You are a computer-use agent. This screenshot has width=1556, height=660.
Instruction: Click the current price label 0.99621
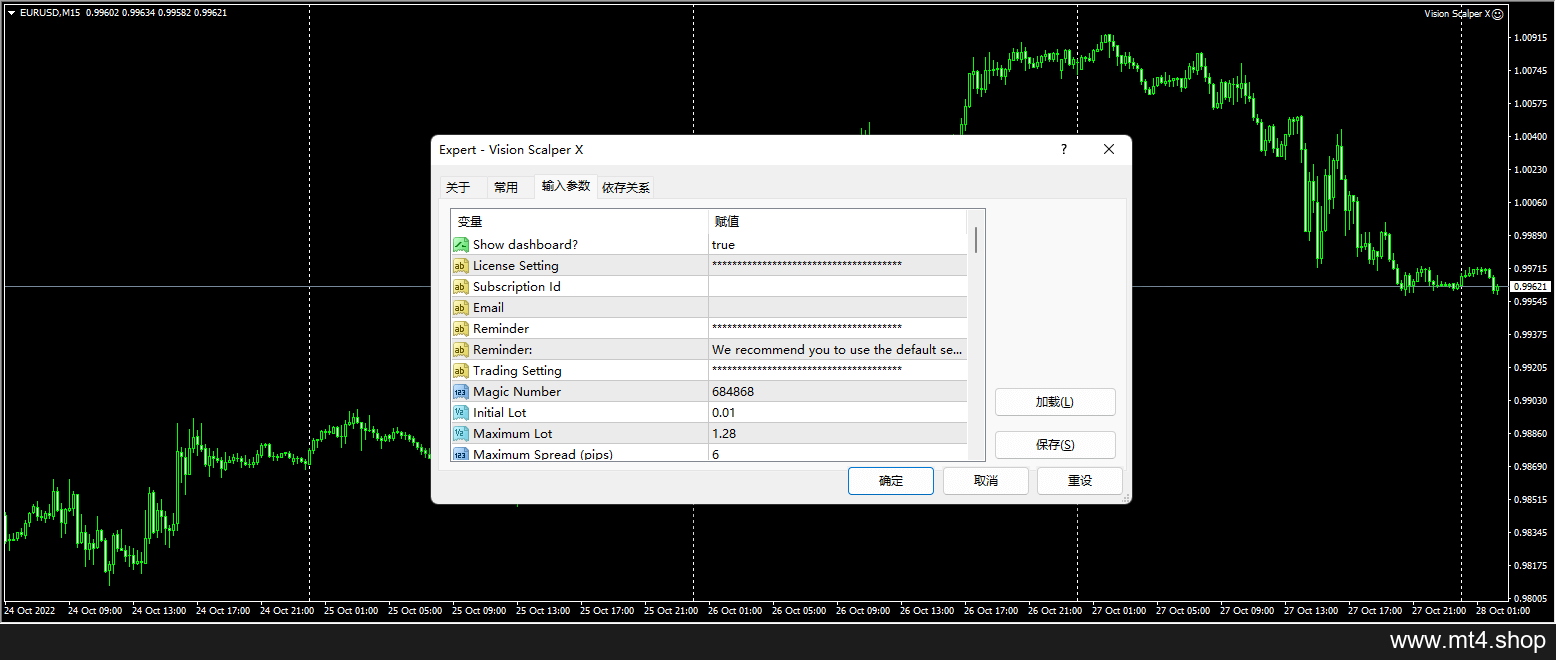(x=1530, y=287)
